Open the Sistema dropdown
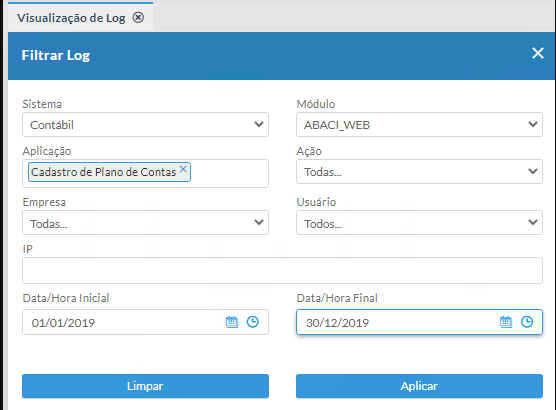 tap(145, 124)
